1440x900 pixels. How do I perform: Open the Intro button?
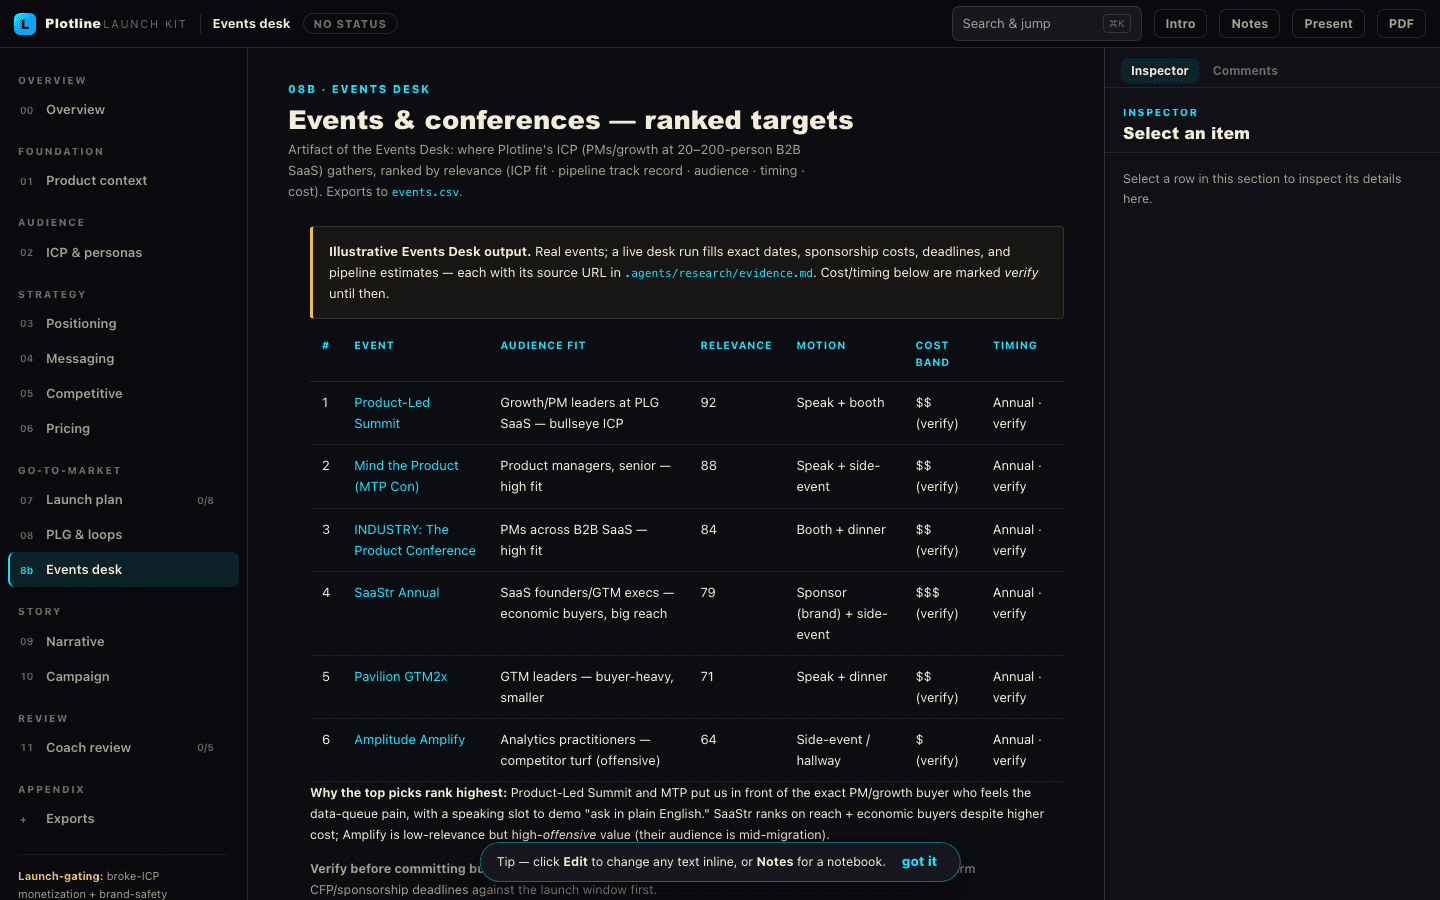coord(1180,24)
